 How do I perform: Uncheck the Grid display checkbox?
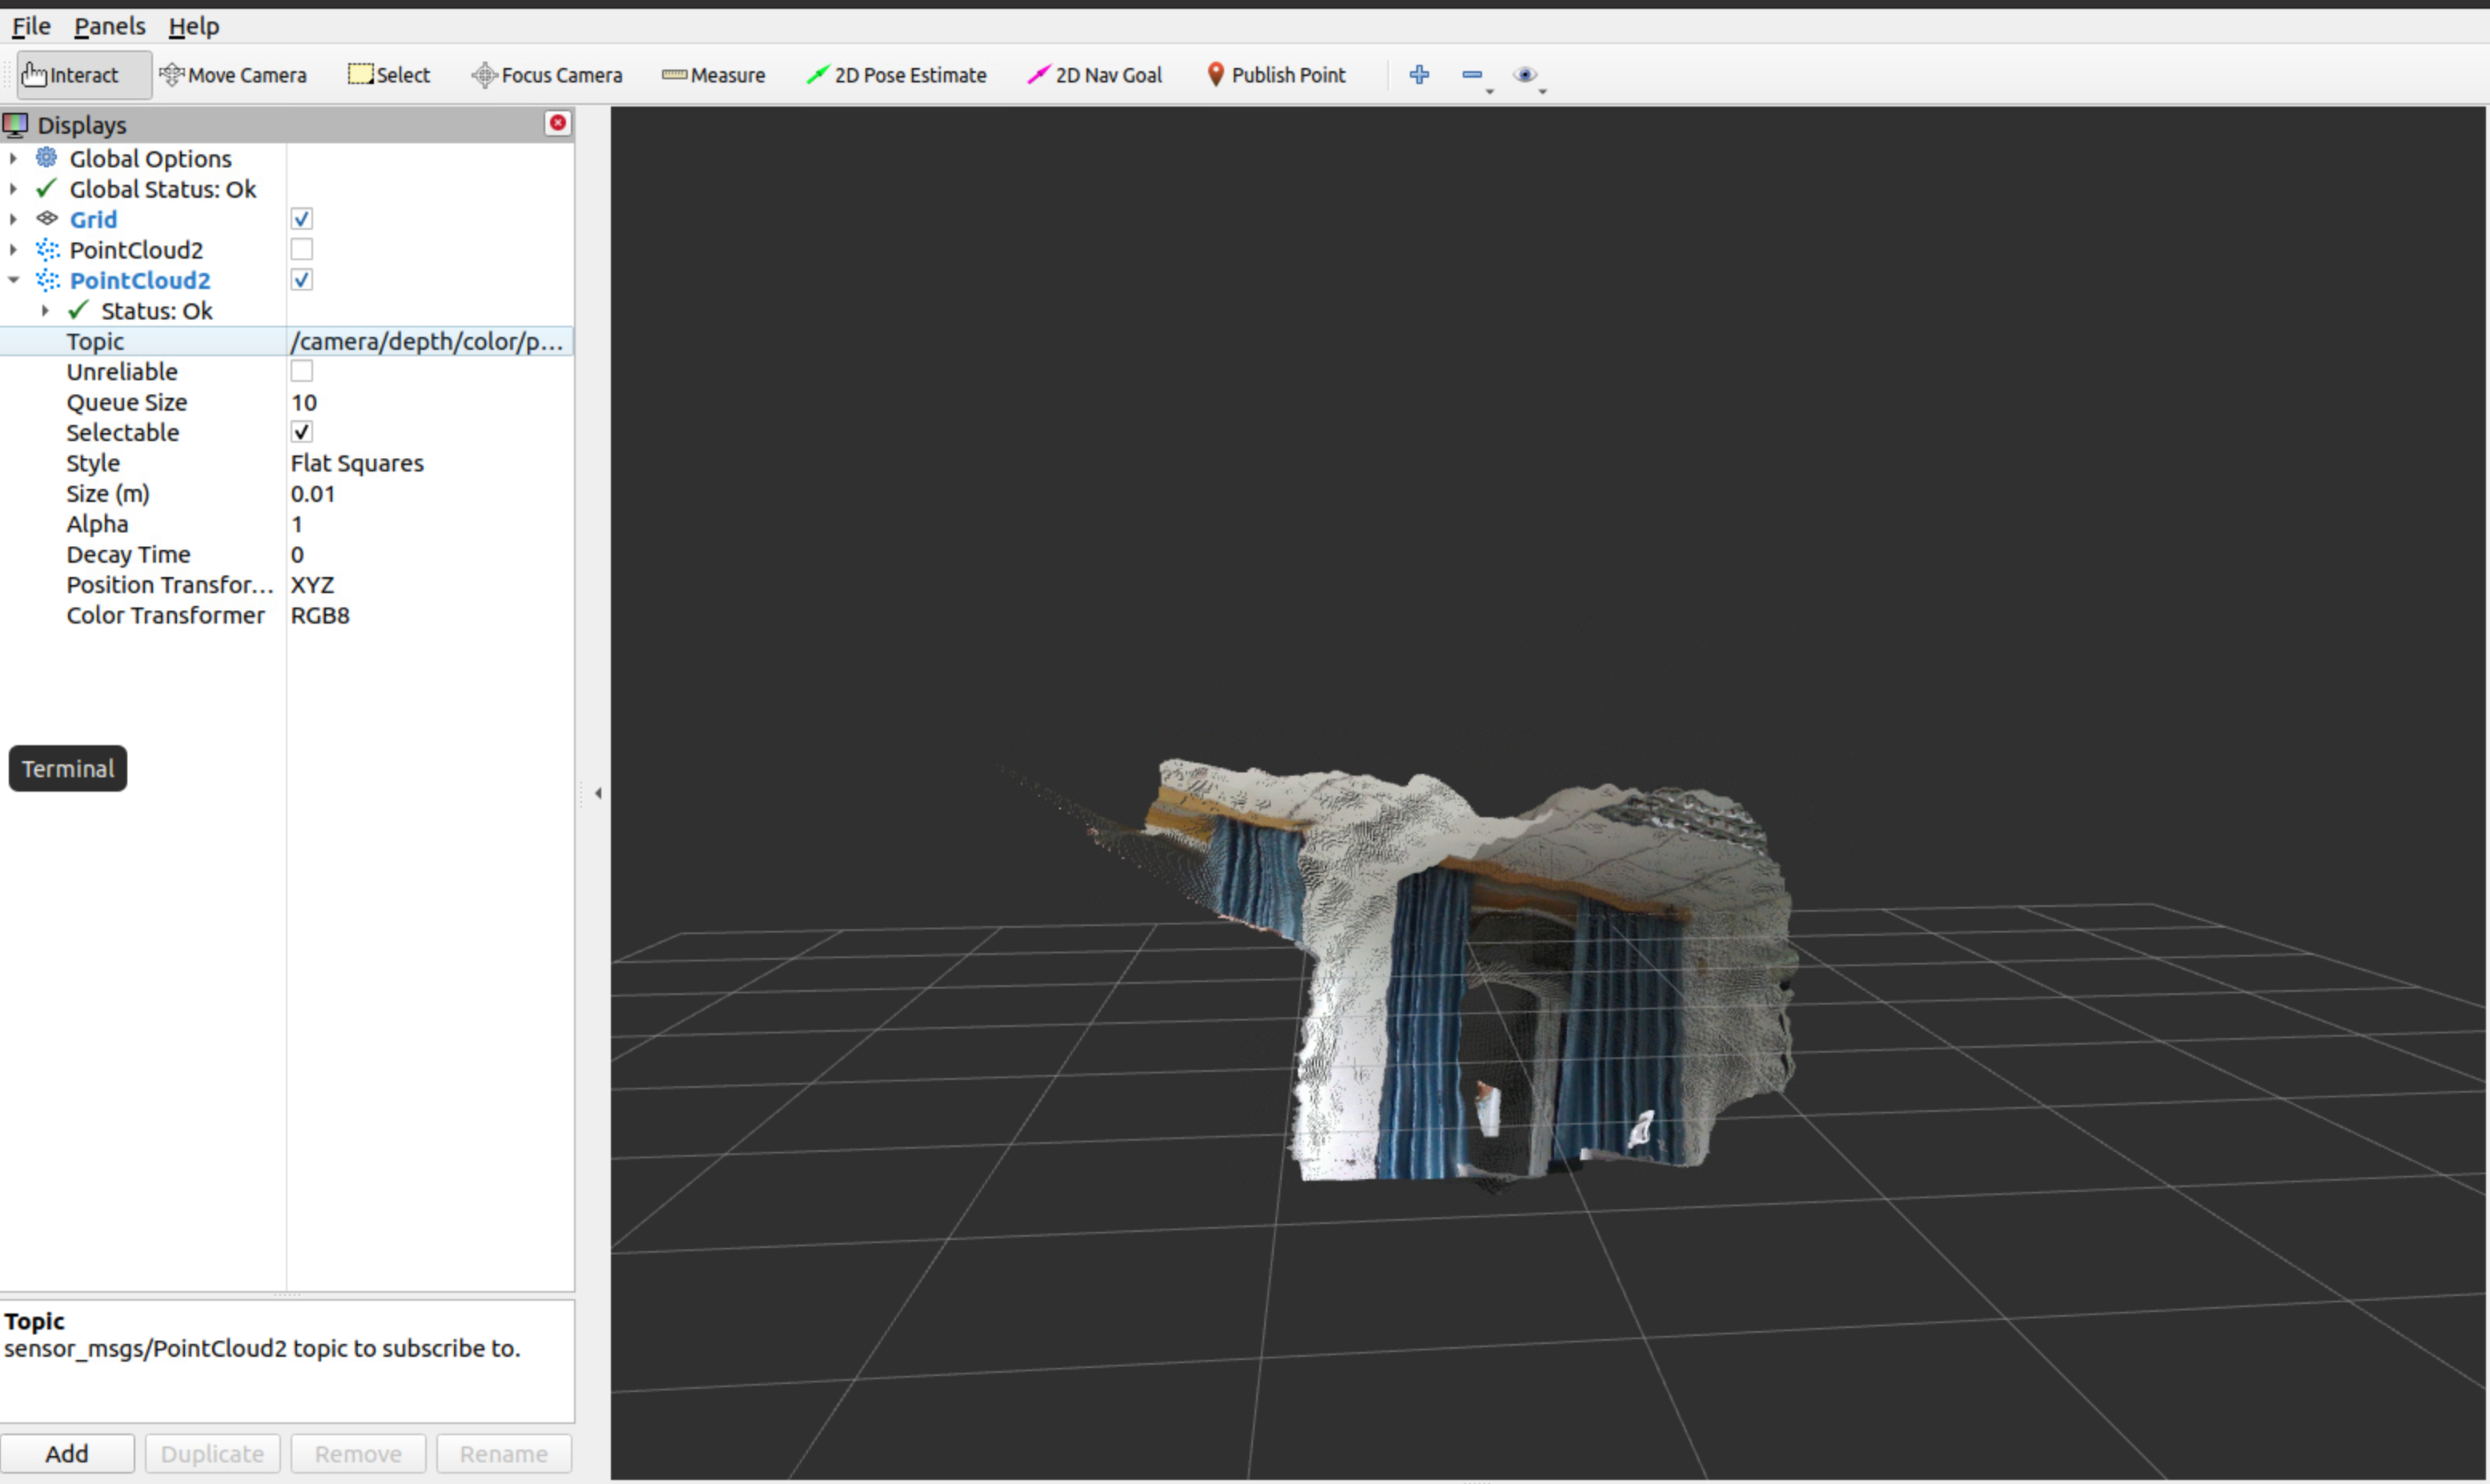coord(301,219)
